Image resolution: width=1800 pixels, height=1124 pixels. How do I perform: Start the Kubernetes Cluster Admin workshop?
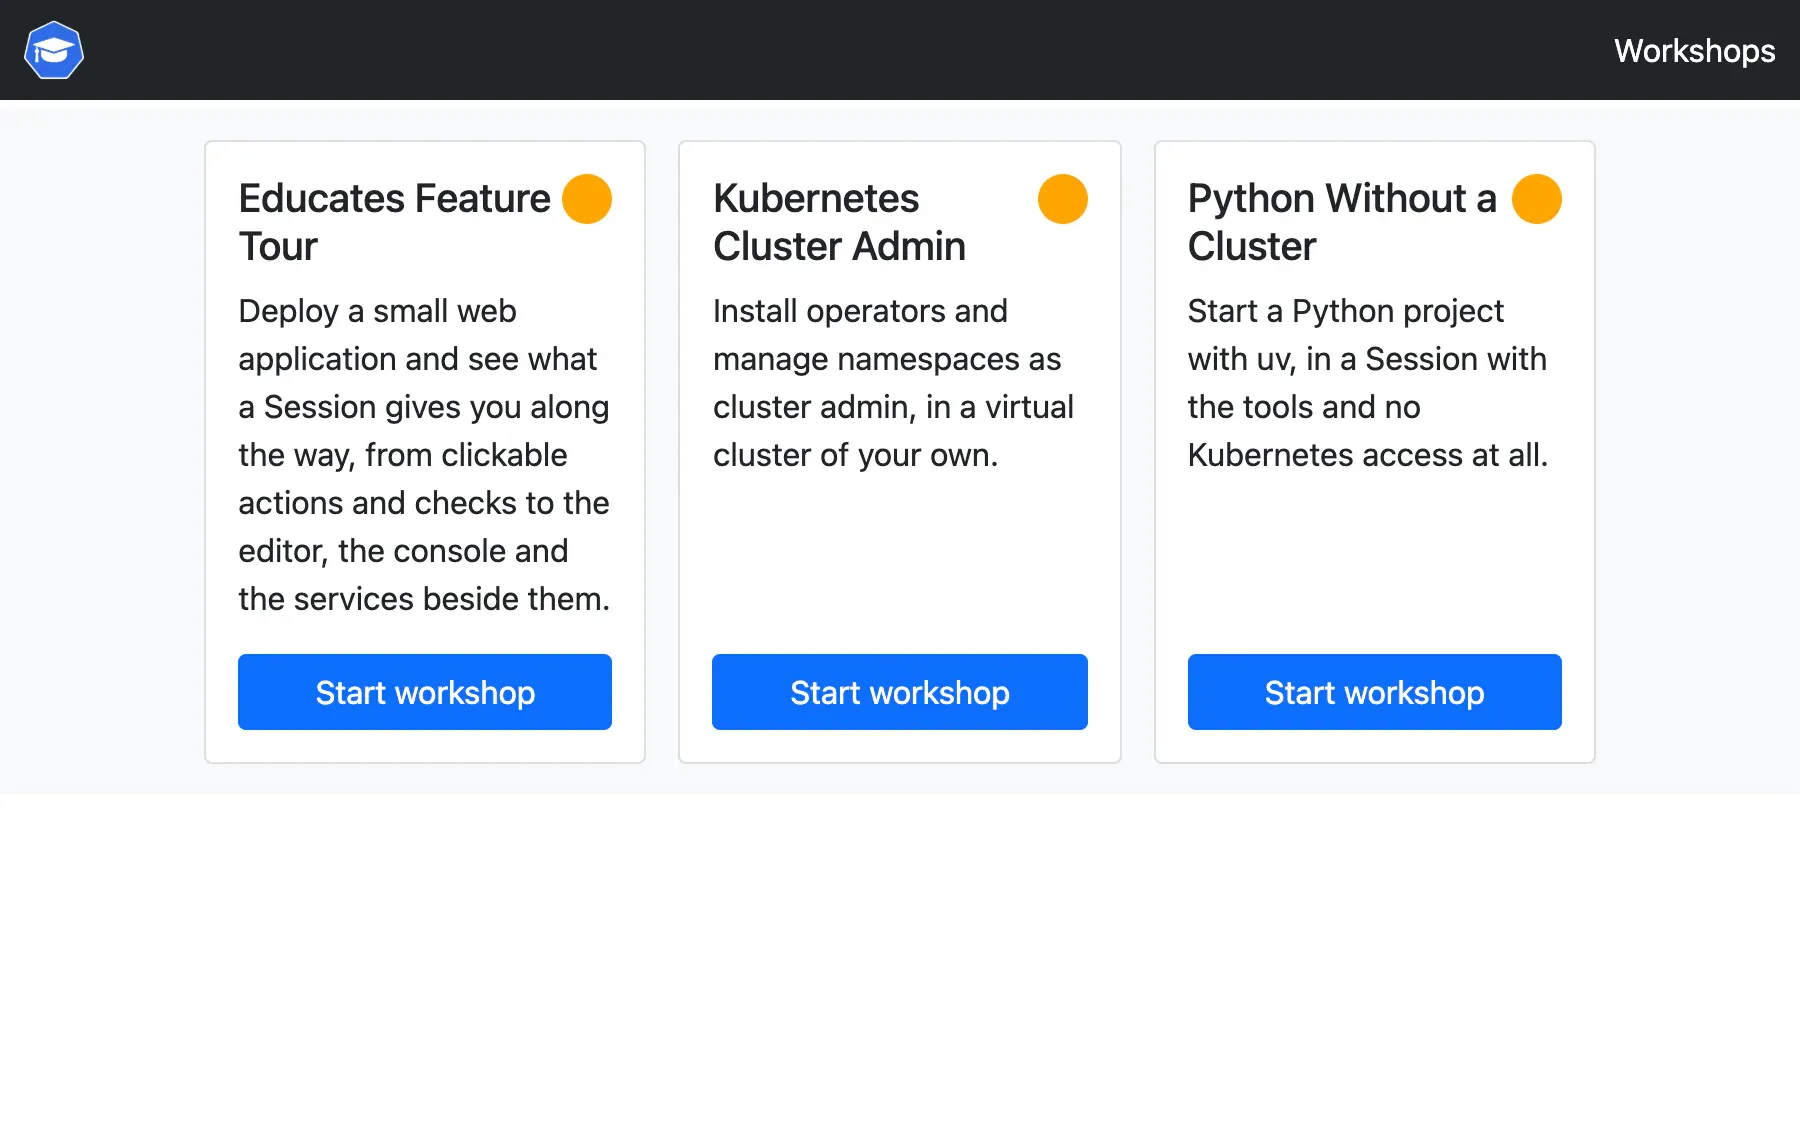click(900, 692)
